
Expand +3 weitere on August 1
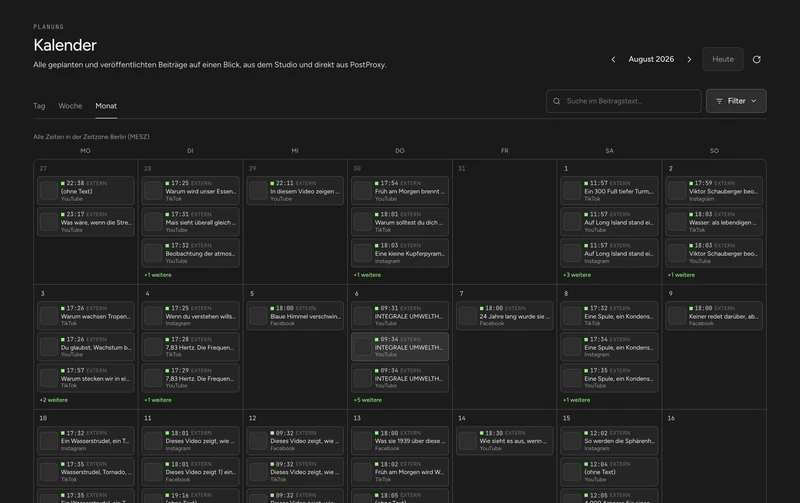pyautogui.click(x=577, y=275)
